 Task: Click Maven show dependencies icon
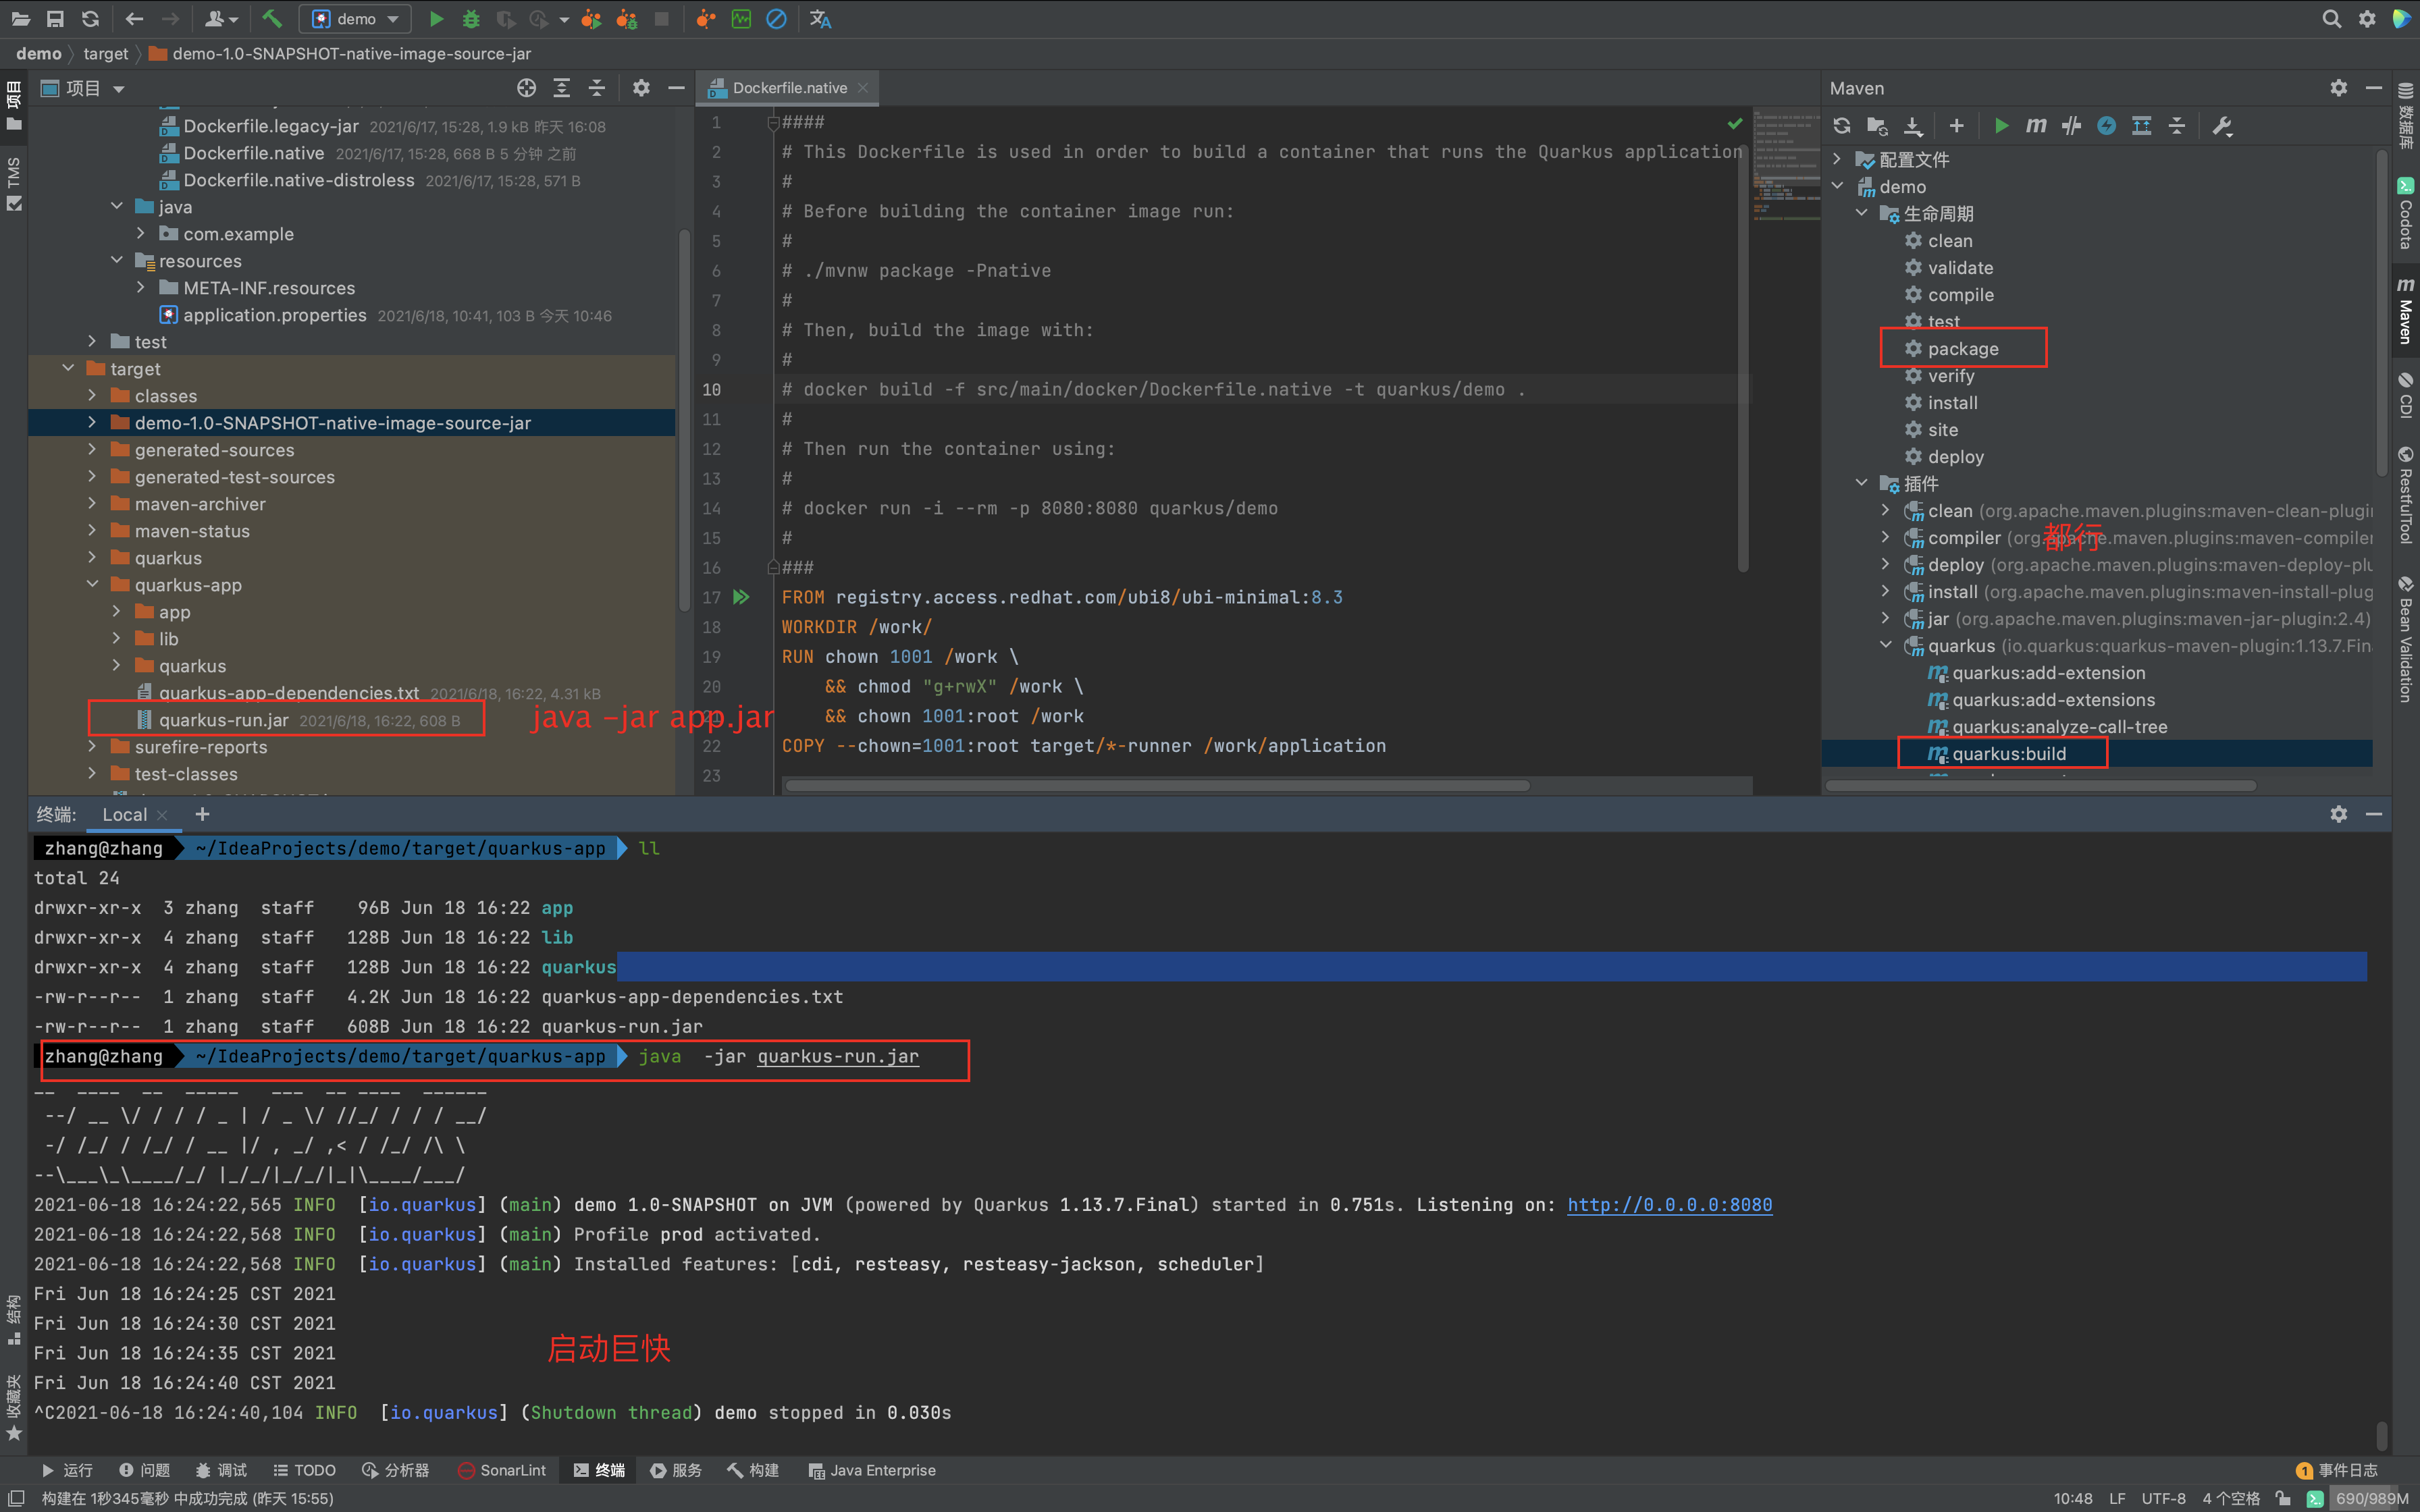click(2141, 126)
